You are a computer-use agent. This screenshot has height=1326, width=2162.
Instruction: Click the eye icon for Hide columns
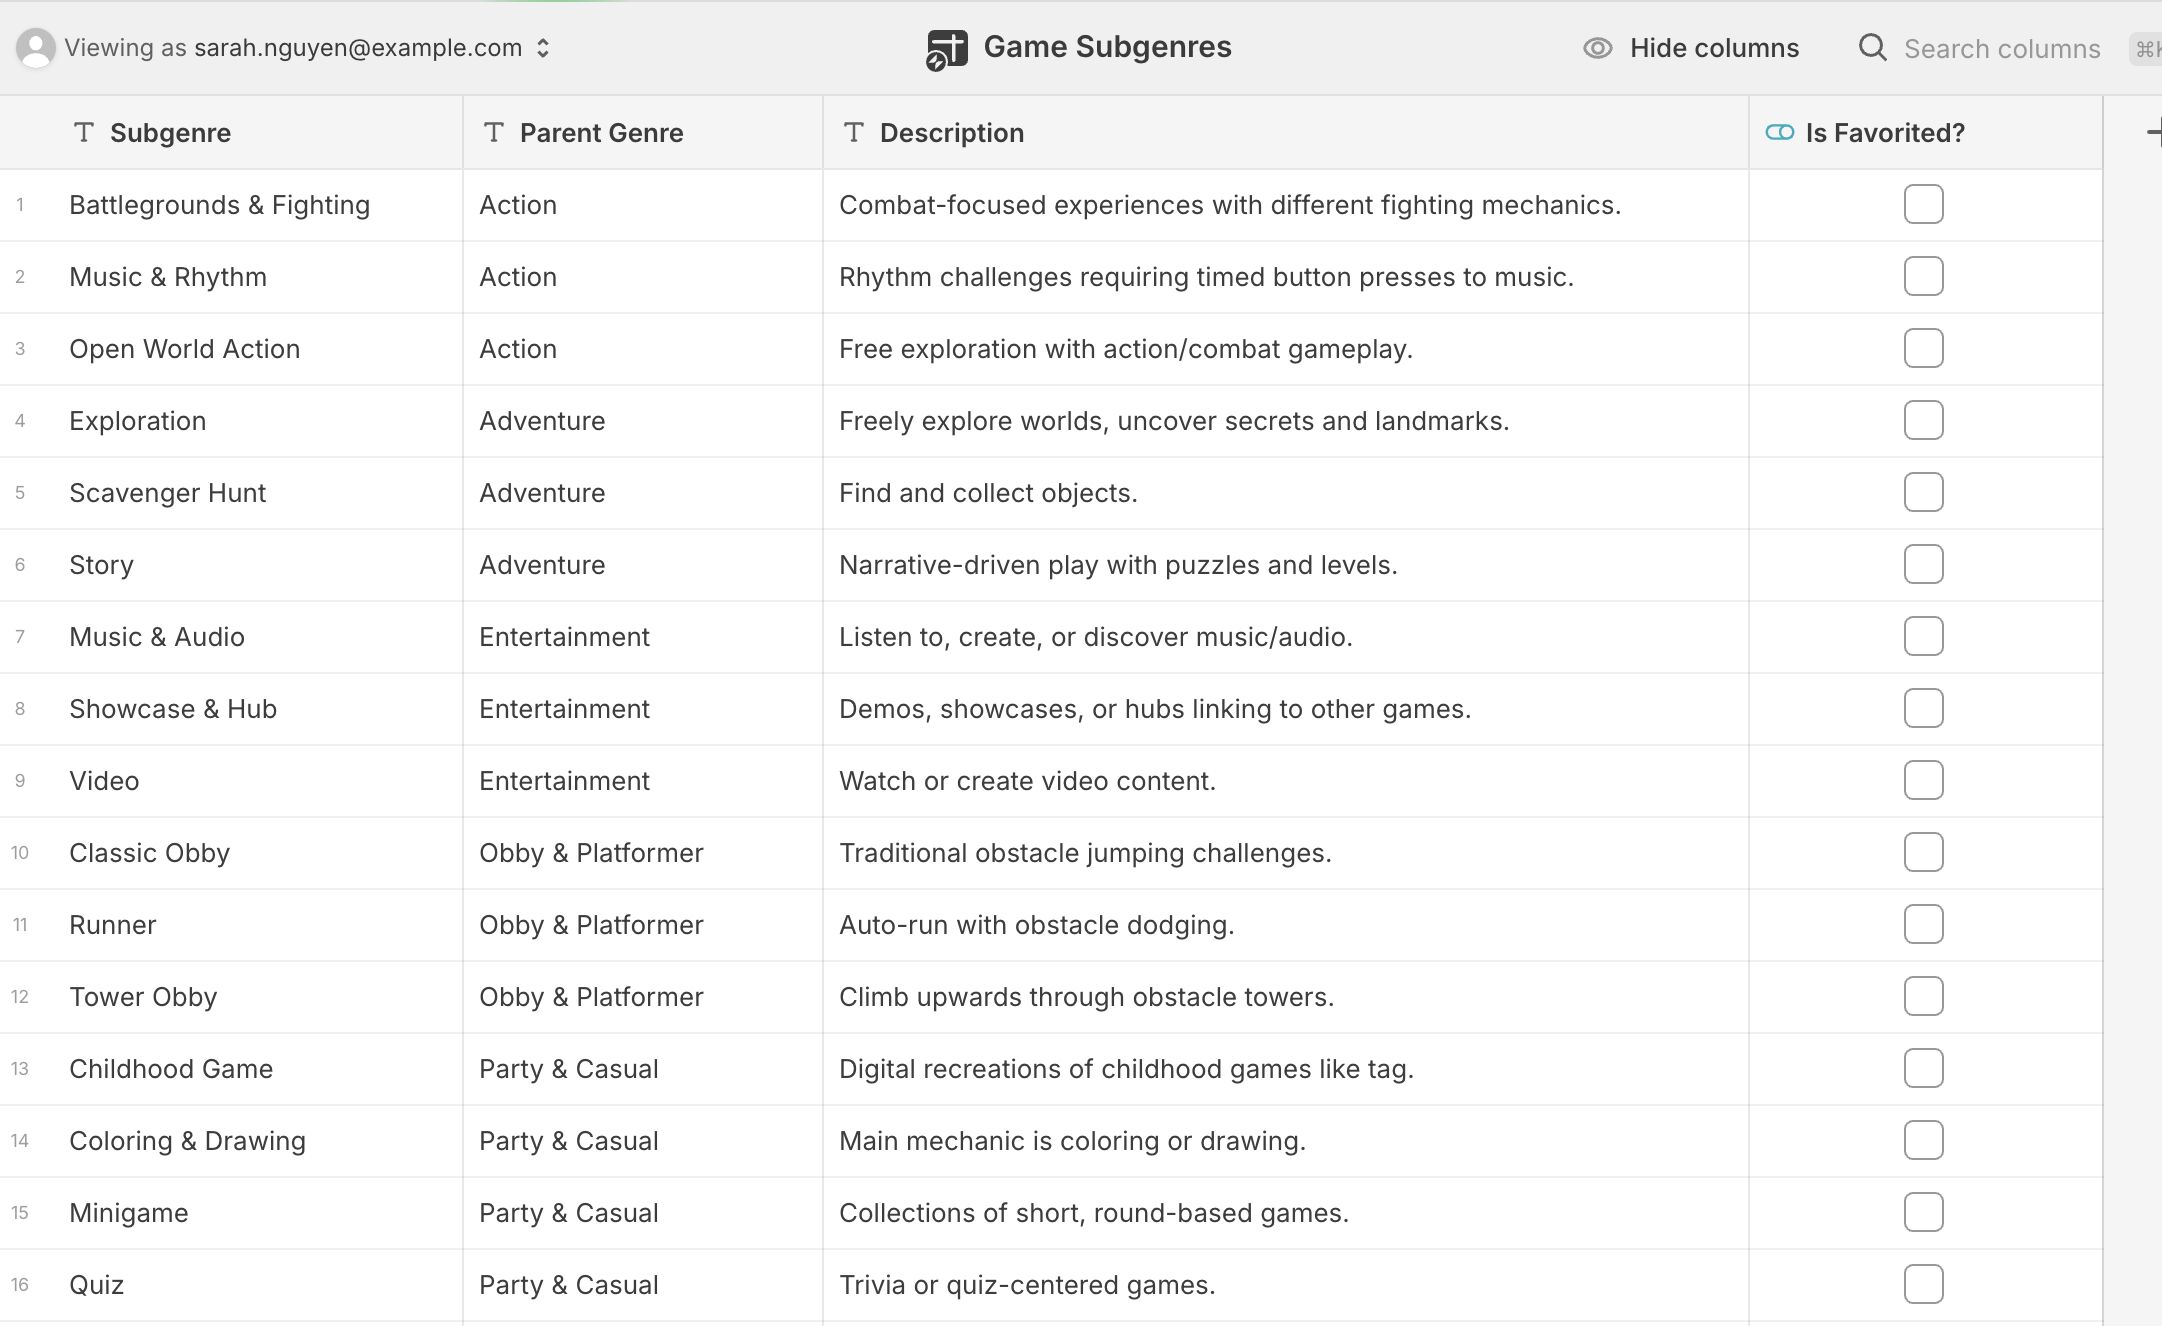pyautogui.click(x=1597, y=48)
